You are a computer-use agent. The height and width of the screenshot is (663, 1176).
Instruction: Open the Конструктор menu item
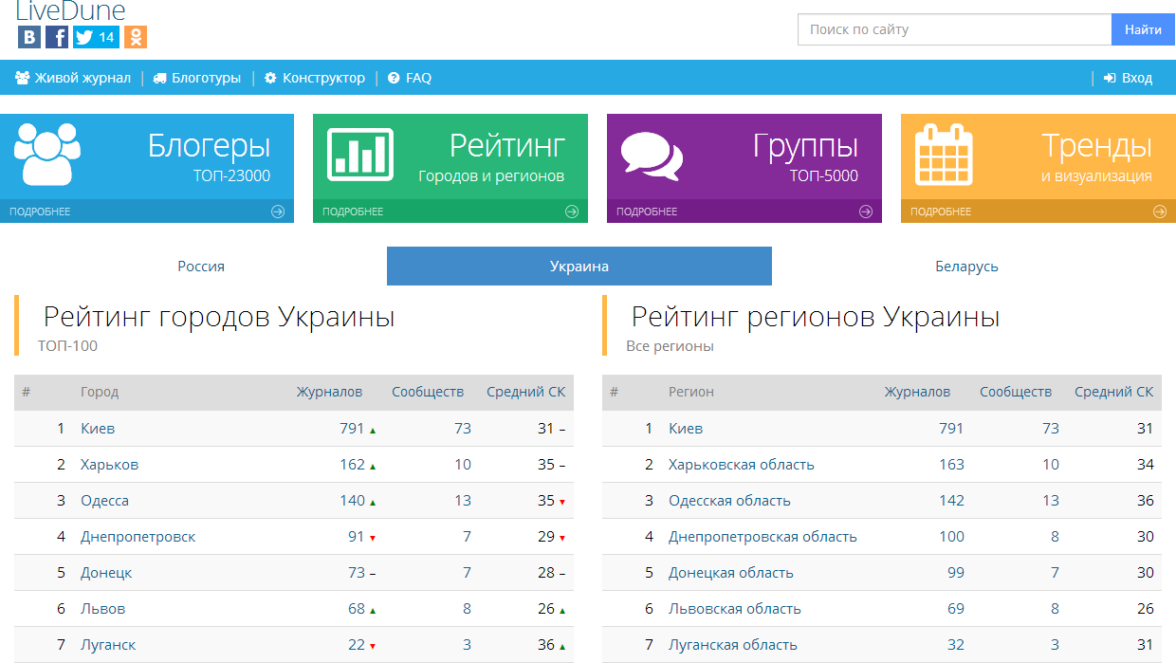tap(315, 78)
